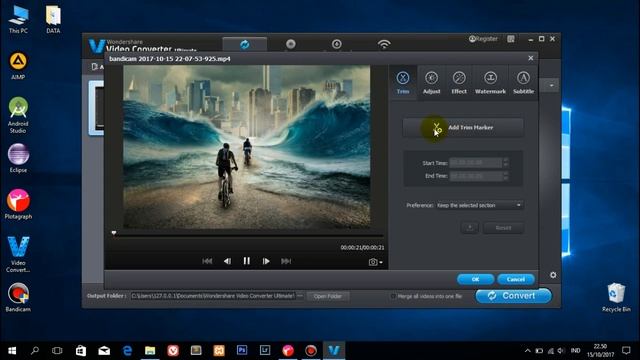Open the Watermark tab
640x360 pixels.
click(490, 82)
